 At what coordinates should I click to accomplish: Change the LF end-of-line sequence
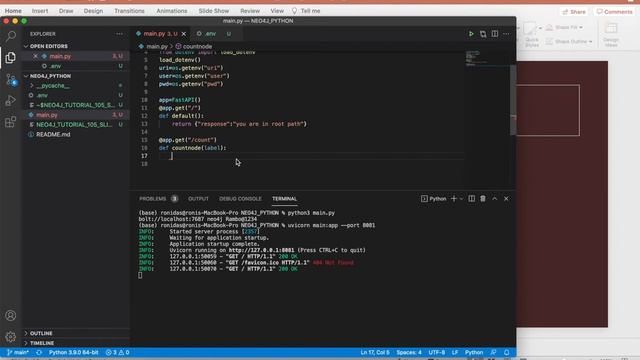pos(455,352)
